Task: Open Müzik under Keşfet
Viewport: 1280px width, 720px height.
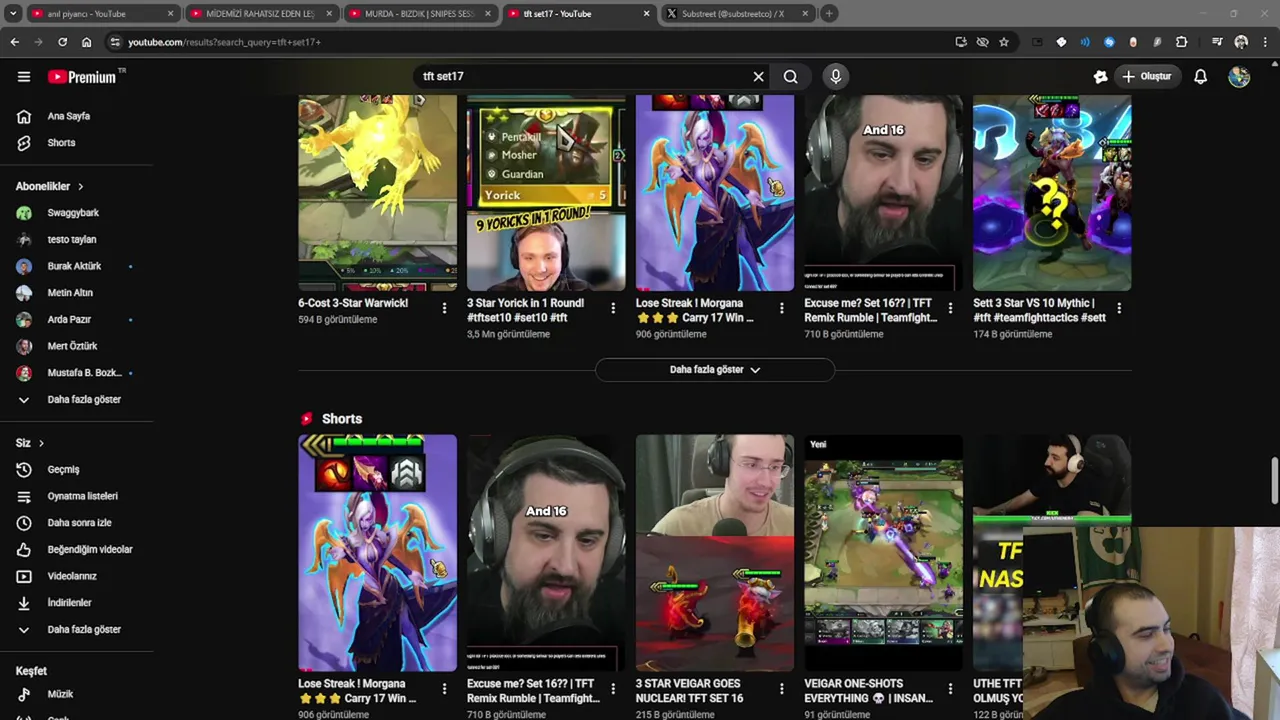Action: [60, 694]
